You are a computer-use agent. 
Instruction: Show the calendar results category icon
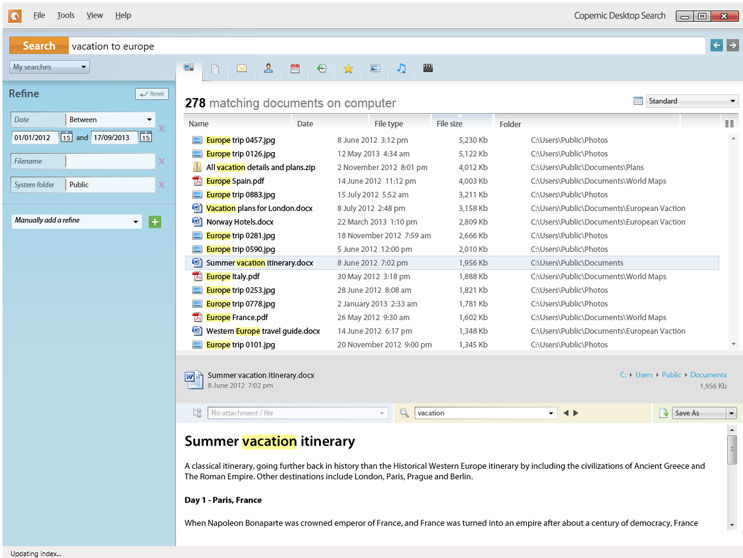pyautogui.click(x=295, y=69)
